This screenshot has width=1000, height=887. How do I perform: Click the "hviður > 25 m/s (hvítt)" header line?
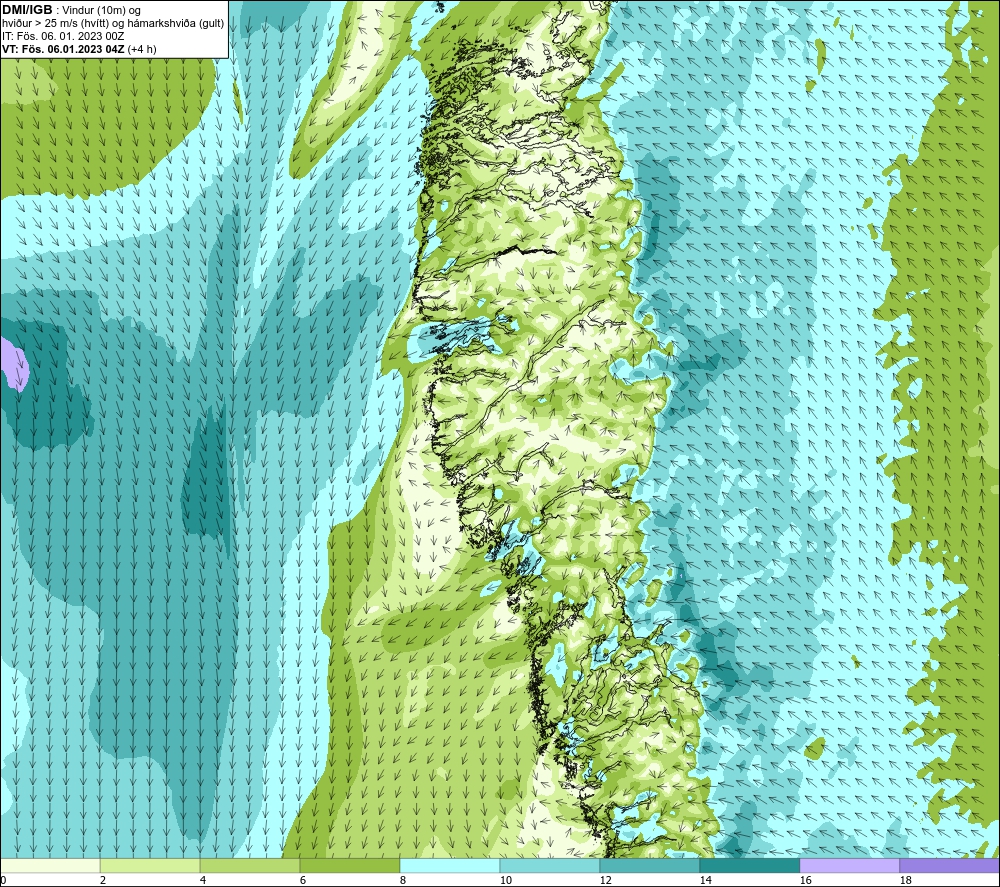(113, 24)
